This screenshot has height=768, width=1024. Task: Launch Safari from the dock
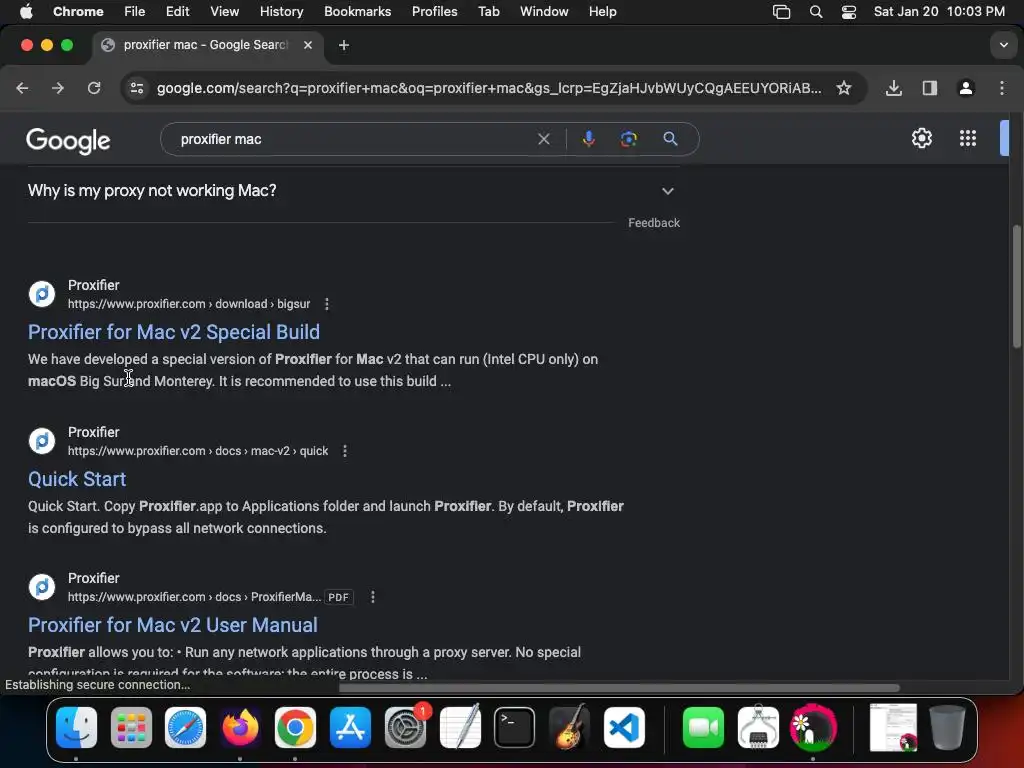pos(185,728)
